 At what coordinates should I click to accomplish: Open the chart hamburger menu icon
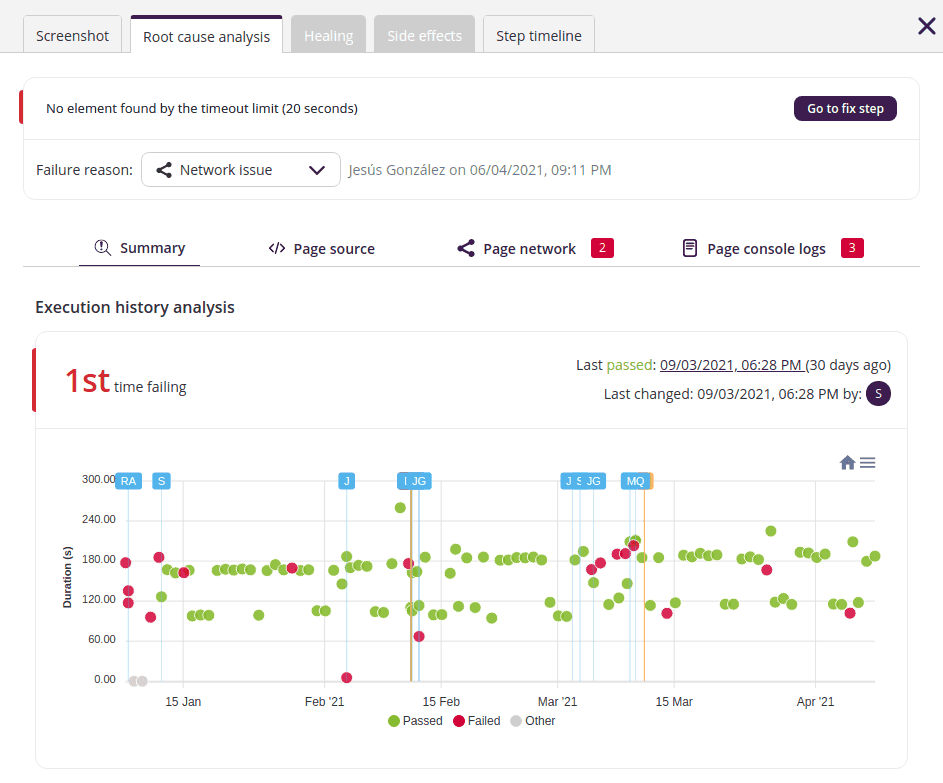pos(868,462)
